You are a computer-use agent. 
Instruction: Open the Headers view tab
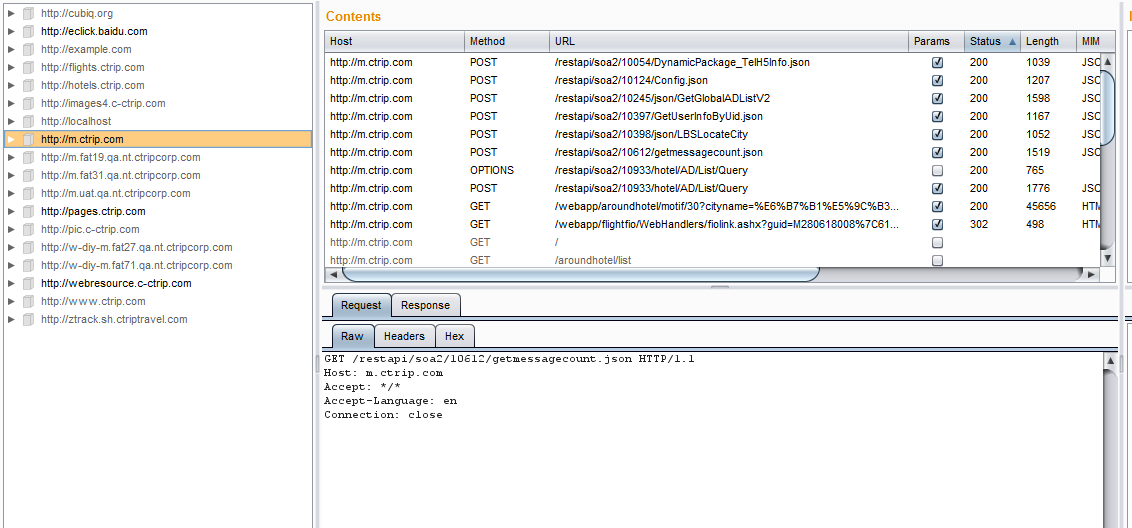[x=404, y=336]
